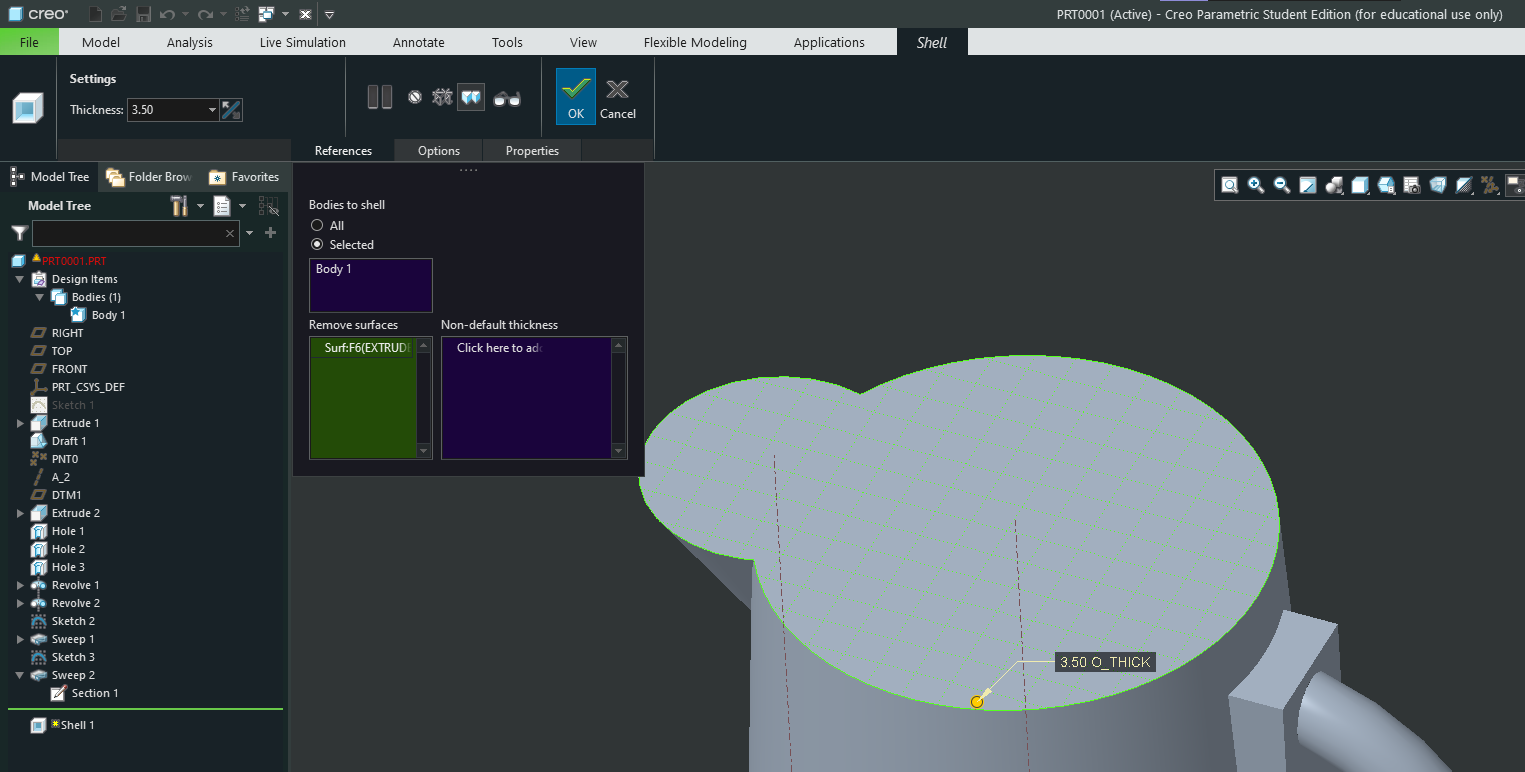This screenshot has height=772, width=1525.
Task: Pause the Shell feature tool
Action: point(379,97)
